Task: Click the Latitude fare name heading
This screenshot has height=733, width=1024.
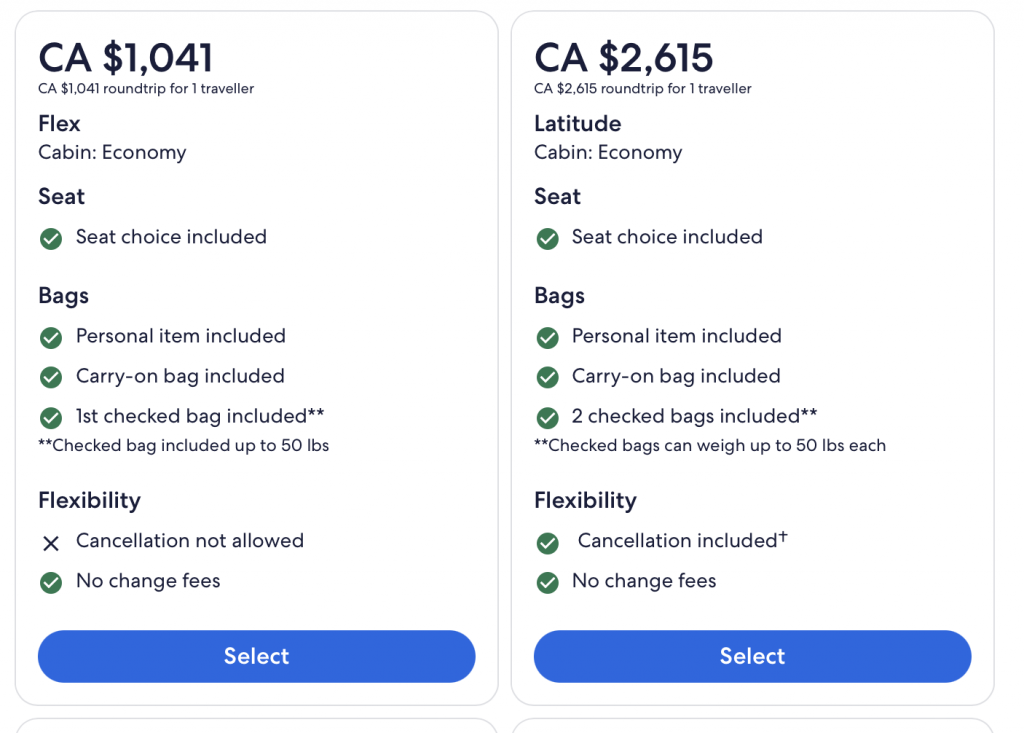Action: [x=577, y=124]
